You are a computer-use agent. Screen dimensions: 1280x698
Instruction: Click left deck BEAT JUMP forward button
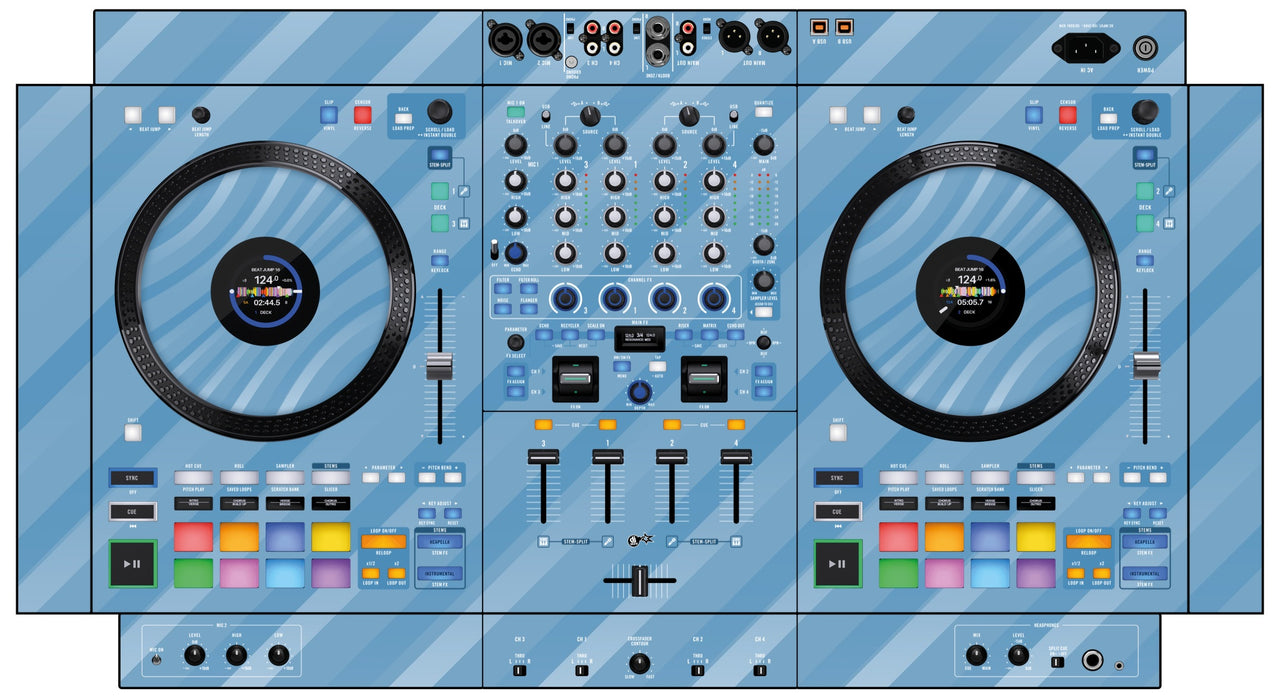166,115
